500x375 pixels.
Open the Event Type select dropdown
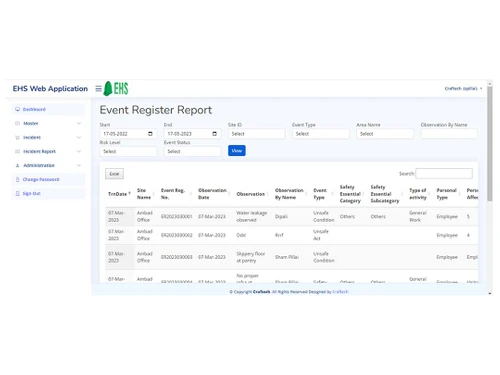click(321, 134)
